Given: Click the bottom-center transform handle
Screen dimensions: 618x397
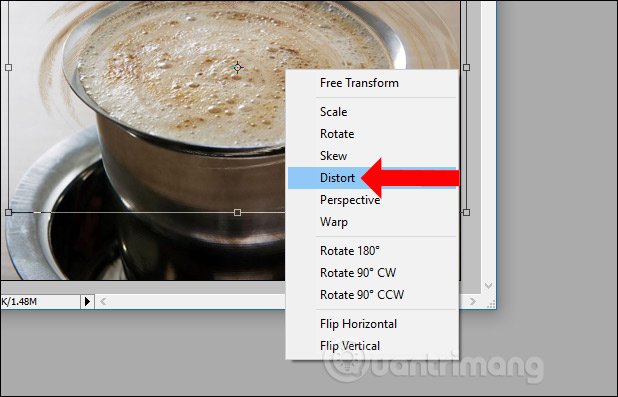Looking at the screenshot, I should [237, 212].
